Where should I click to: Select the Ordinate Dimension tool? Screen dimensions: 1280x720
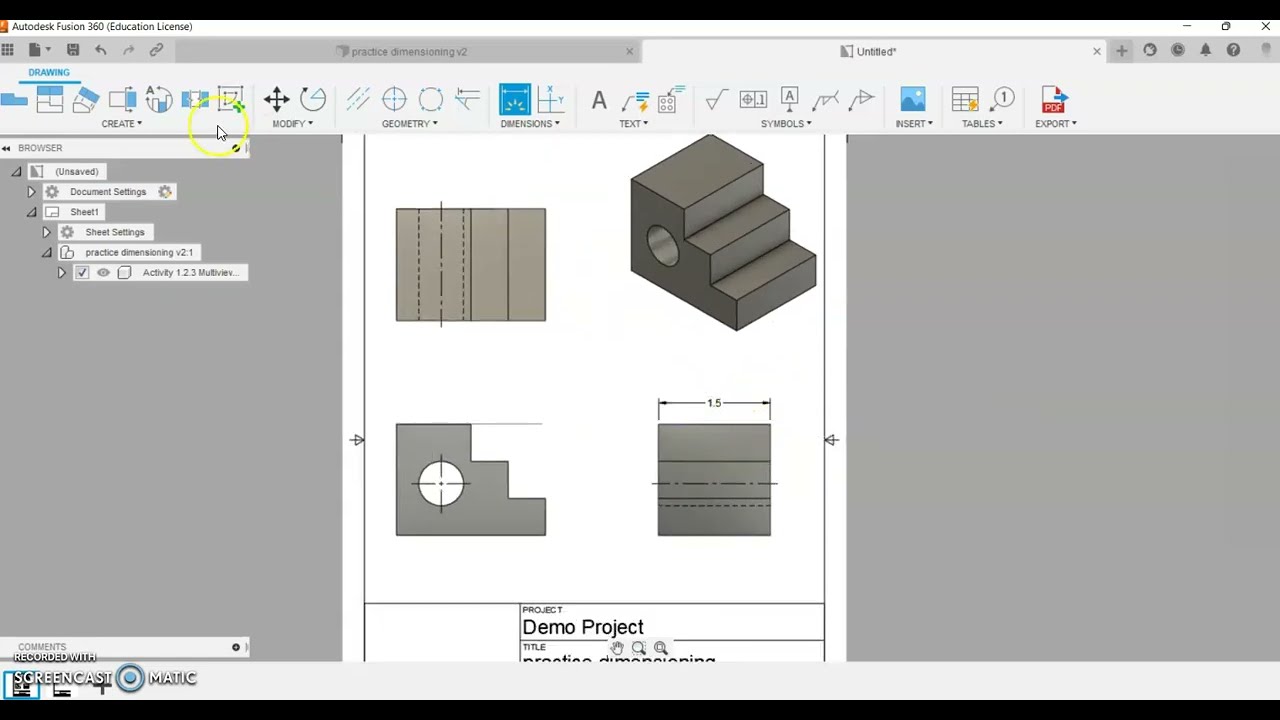pyautogui.click(x=551, y=99)
